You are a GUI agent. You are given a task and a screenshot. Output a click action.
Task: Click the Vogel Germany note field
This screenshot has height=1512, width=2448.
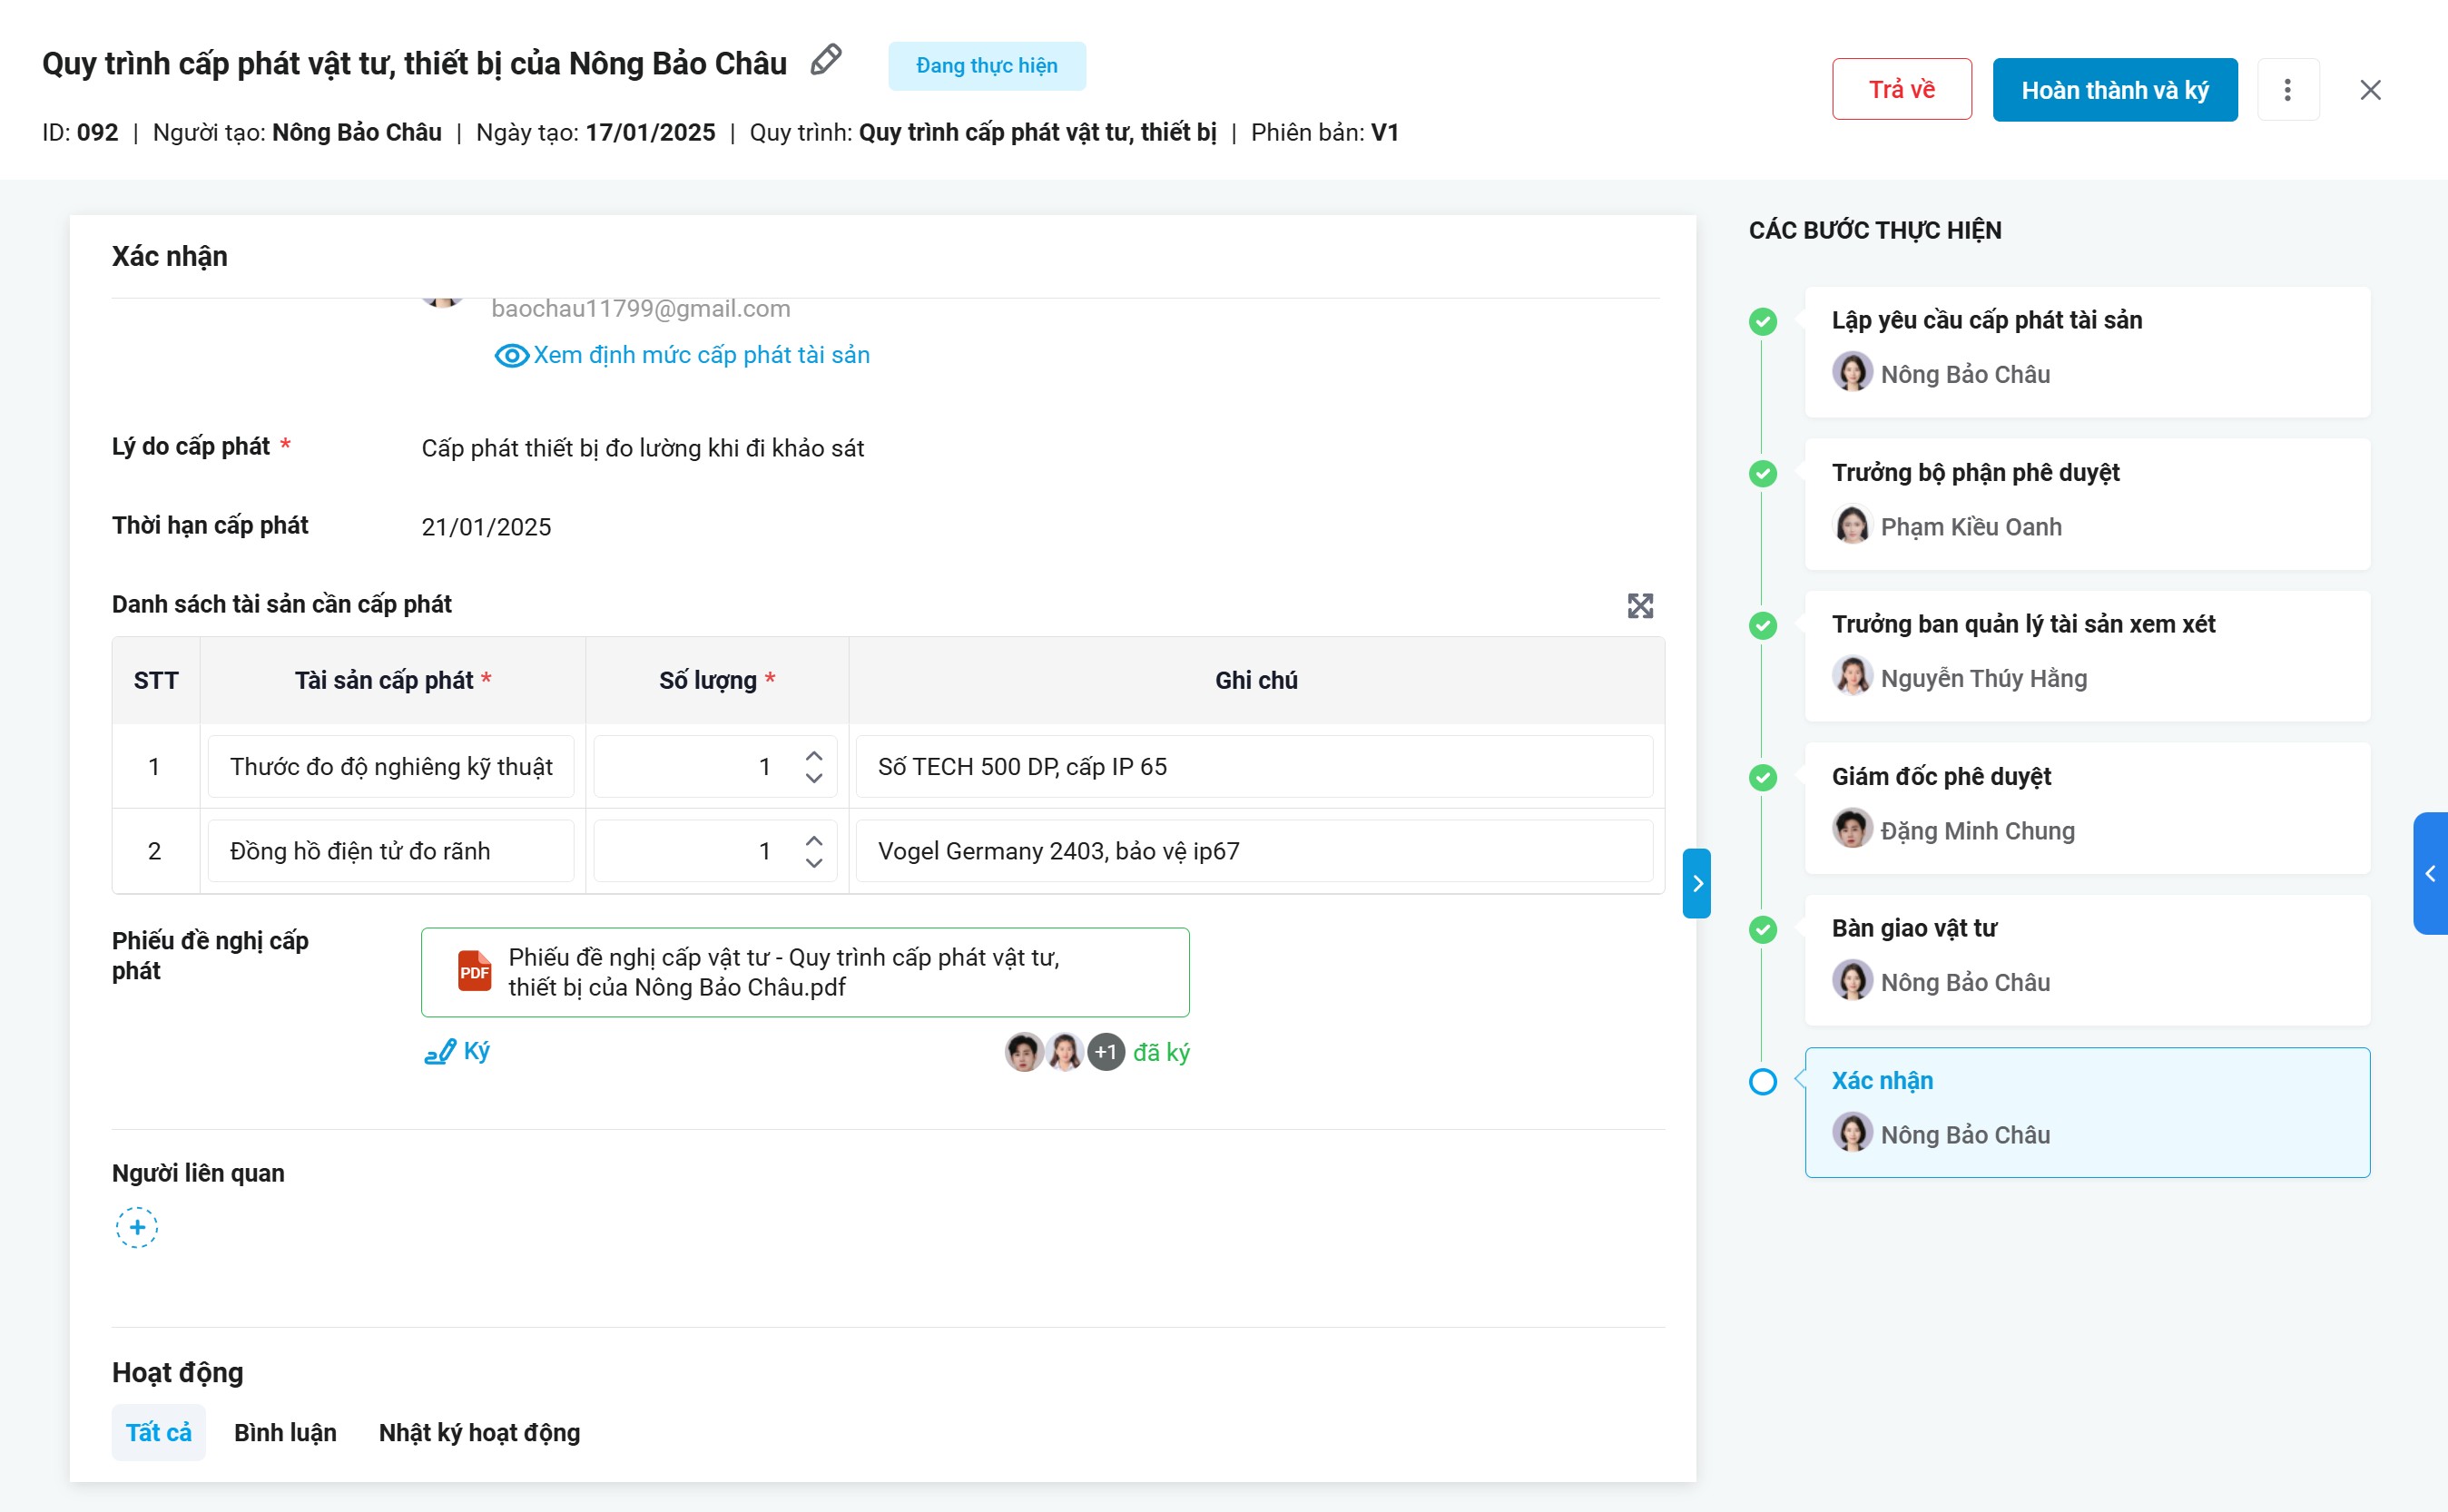1254,851
